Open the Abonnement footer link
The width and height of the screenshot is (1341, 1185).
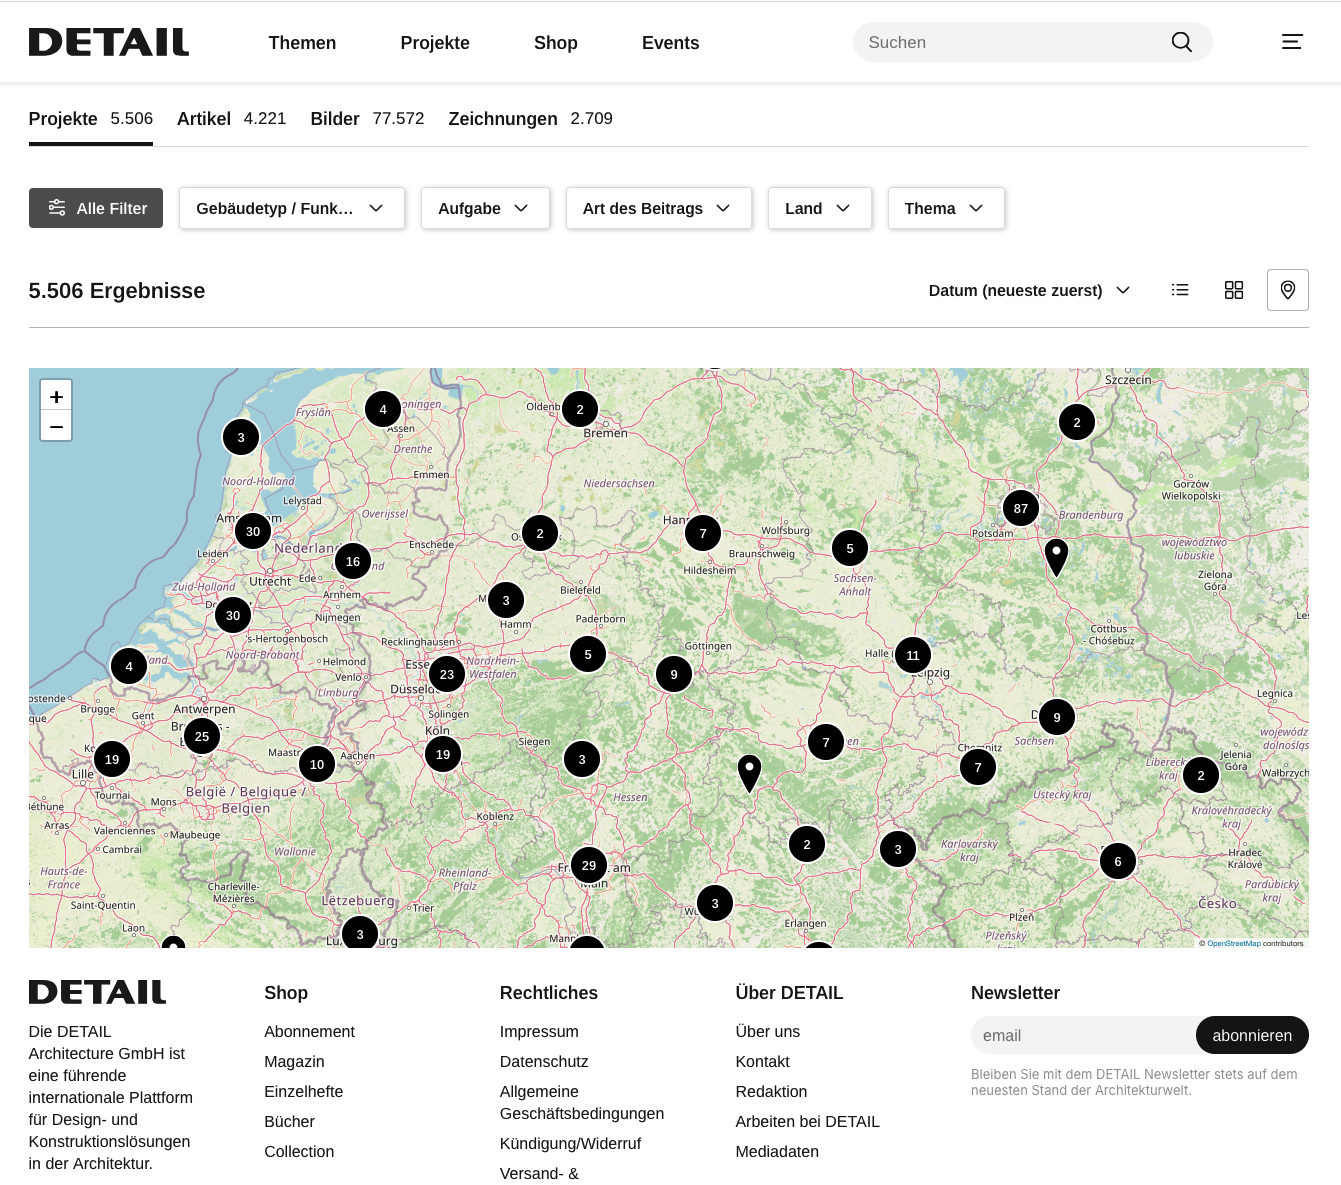coord(309,1031)
